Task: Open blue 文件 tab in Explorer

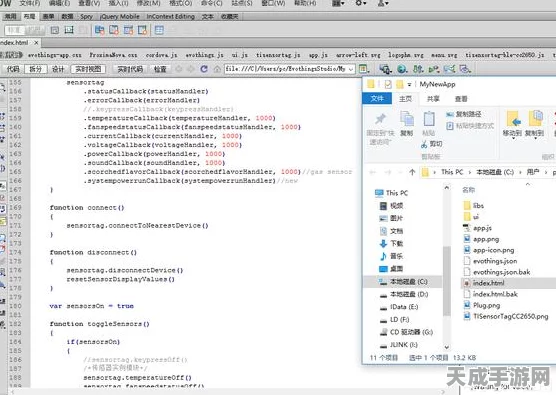Action: [x=377, y=98]
